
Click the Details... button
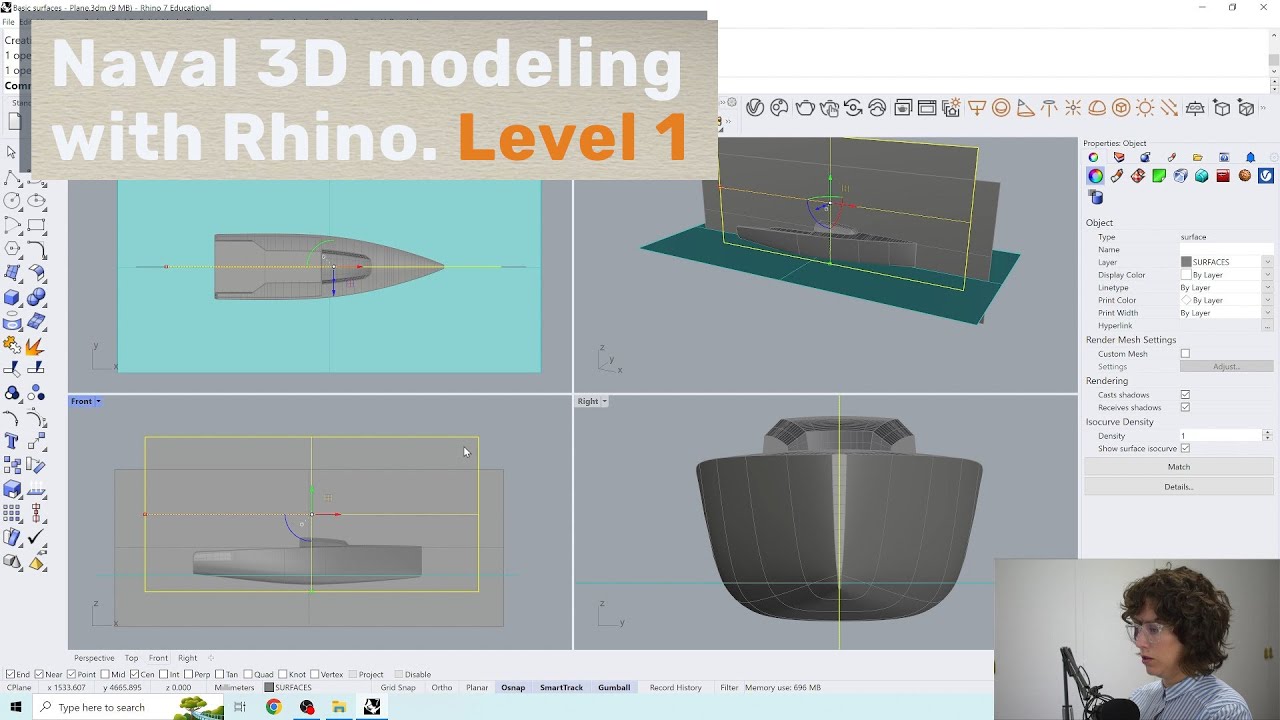pos(1179,487)
